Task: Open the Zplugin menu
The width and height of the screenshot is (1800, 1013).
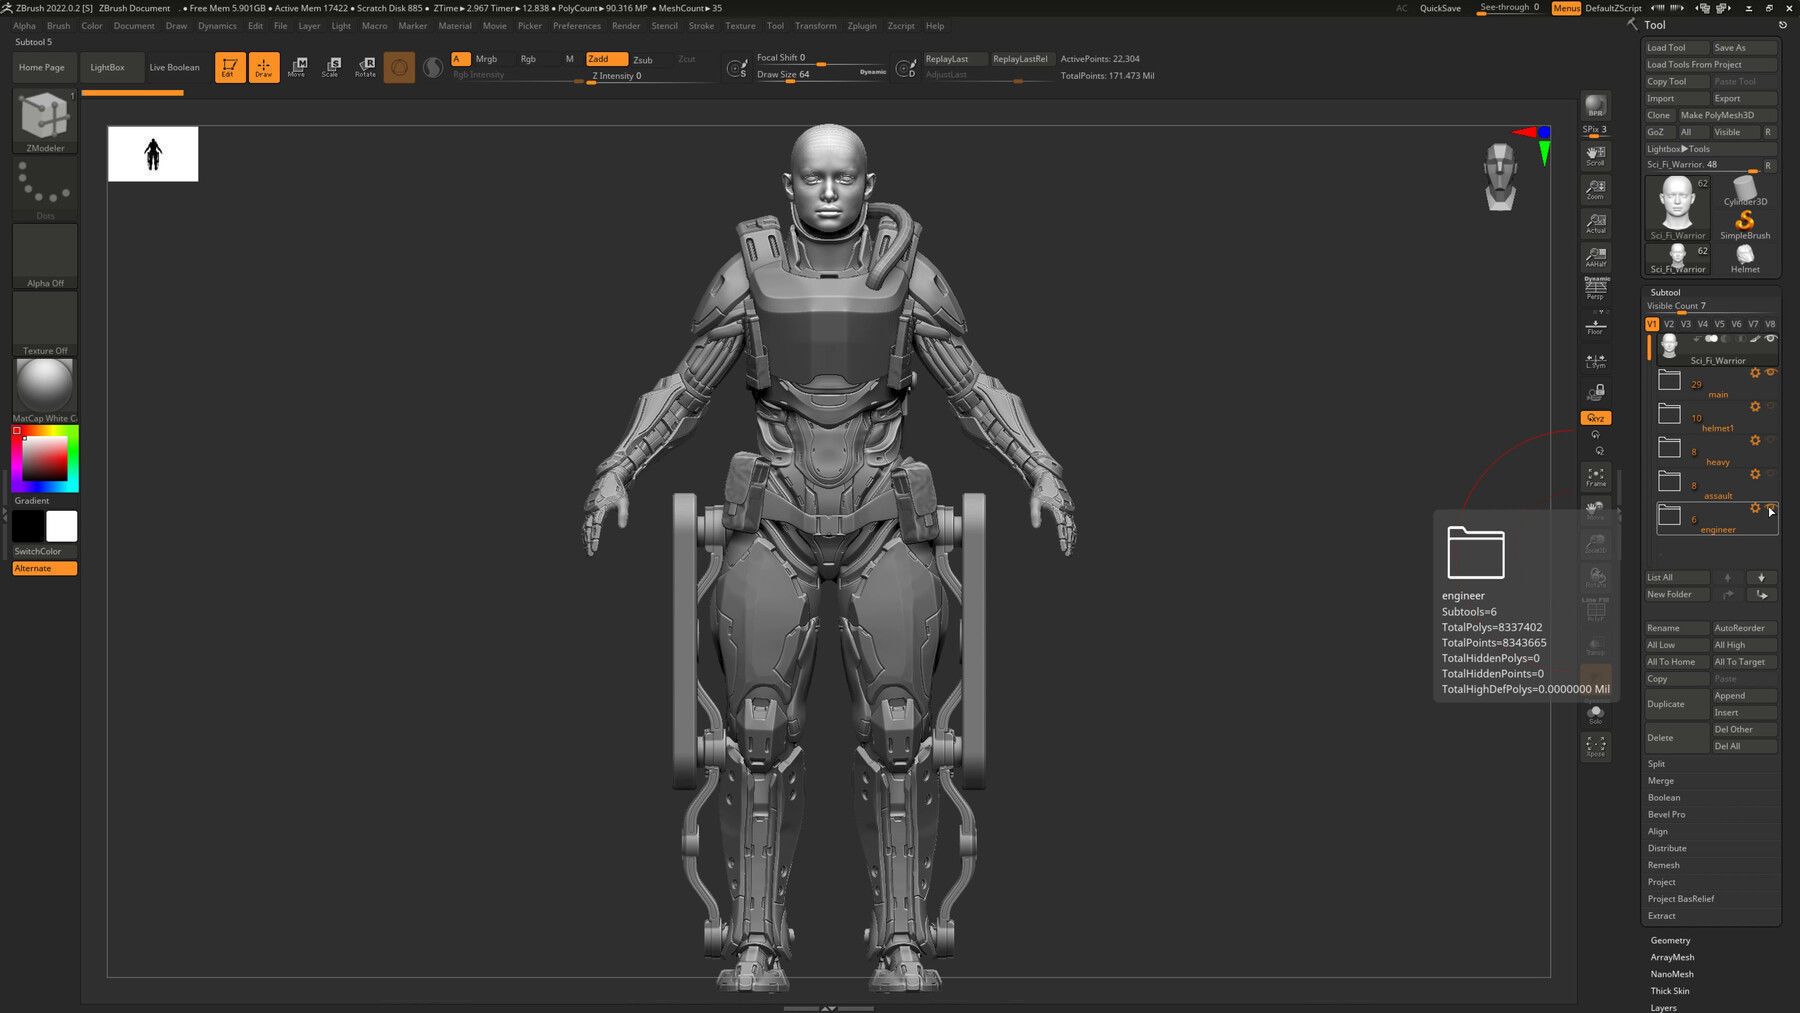Action: point(862,26)
